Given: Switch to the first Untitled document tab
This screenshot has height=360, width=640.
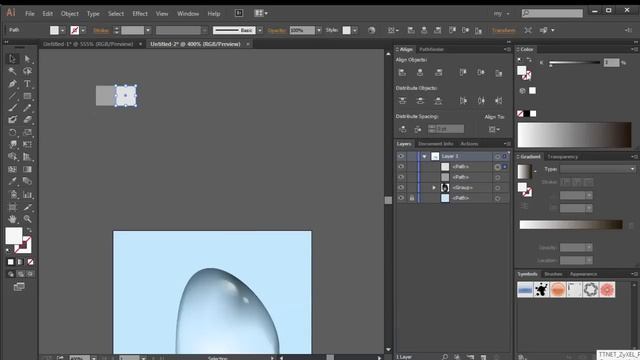Looking at the screenshot, I should [x=88, y=44].
